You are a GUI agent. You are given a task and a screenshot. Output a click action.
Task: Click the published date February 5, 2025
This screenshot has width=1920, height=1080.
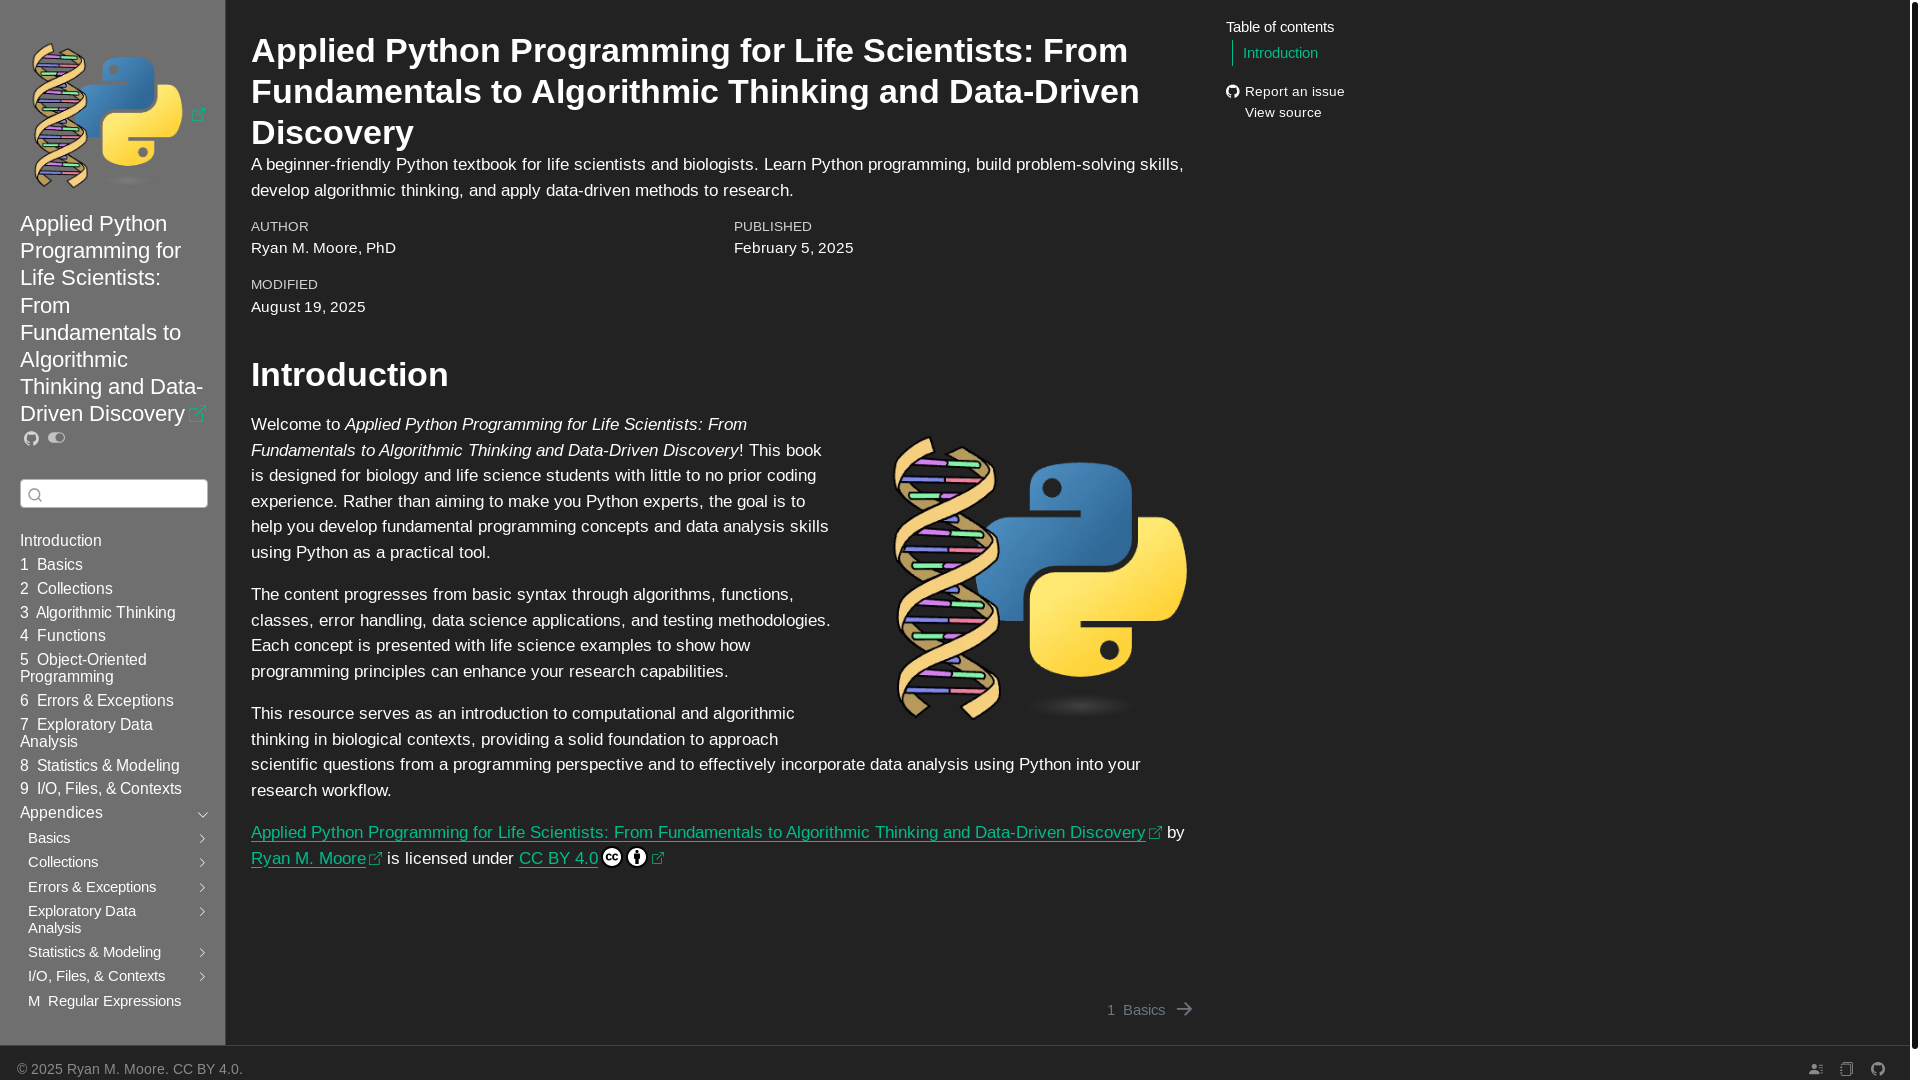pos(794,248)
